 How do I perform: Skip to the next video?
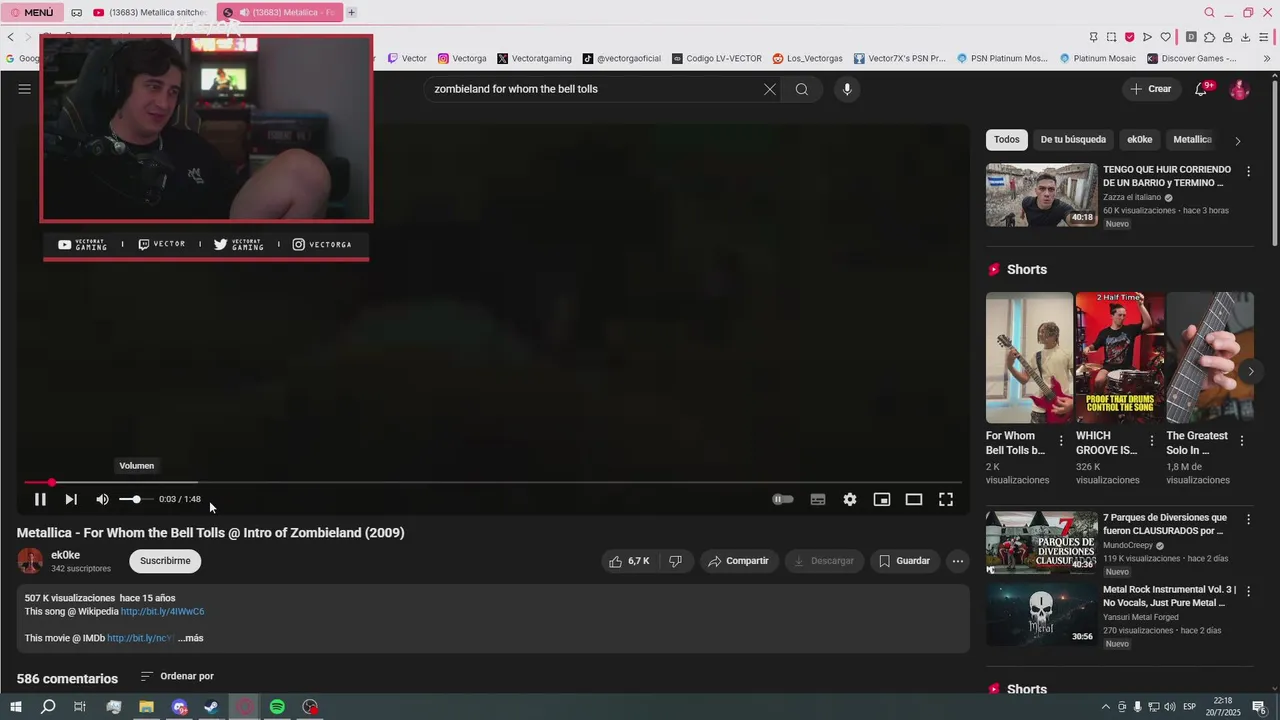tap(71, 499)
